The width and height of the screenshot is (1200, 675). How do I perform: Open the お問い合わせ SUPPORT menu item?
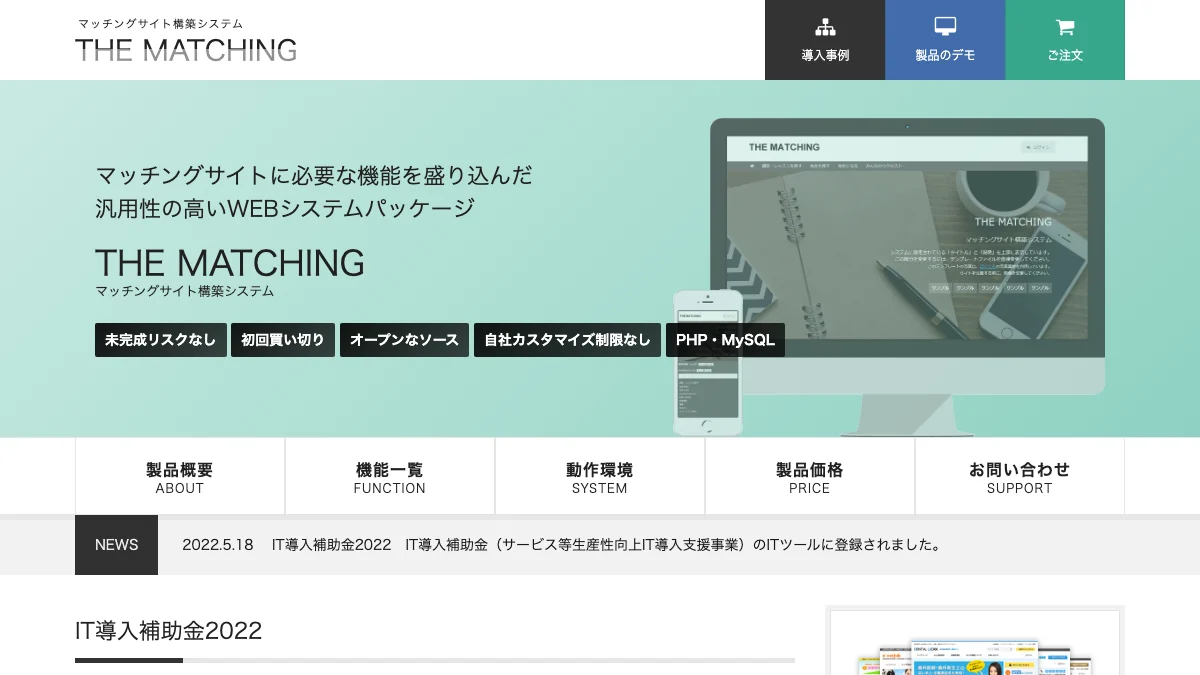pos(1020,477)
